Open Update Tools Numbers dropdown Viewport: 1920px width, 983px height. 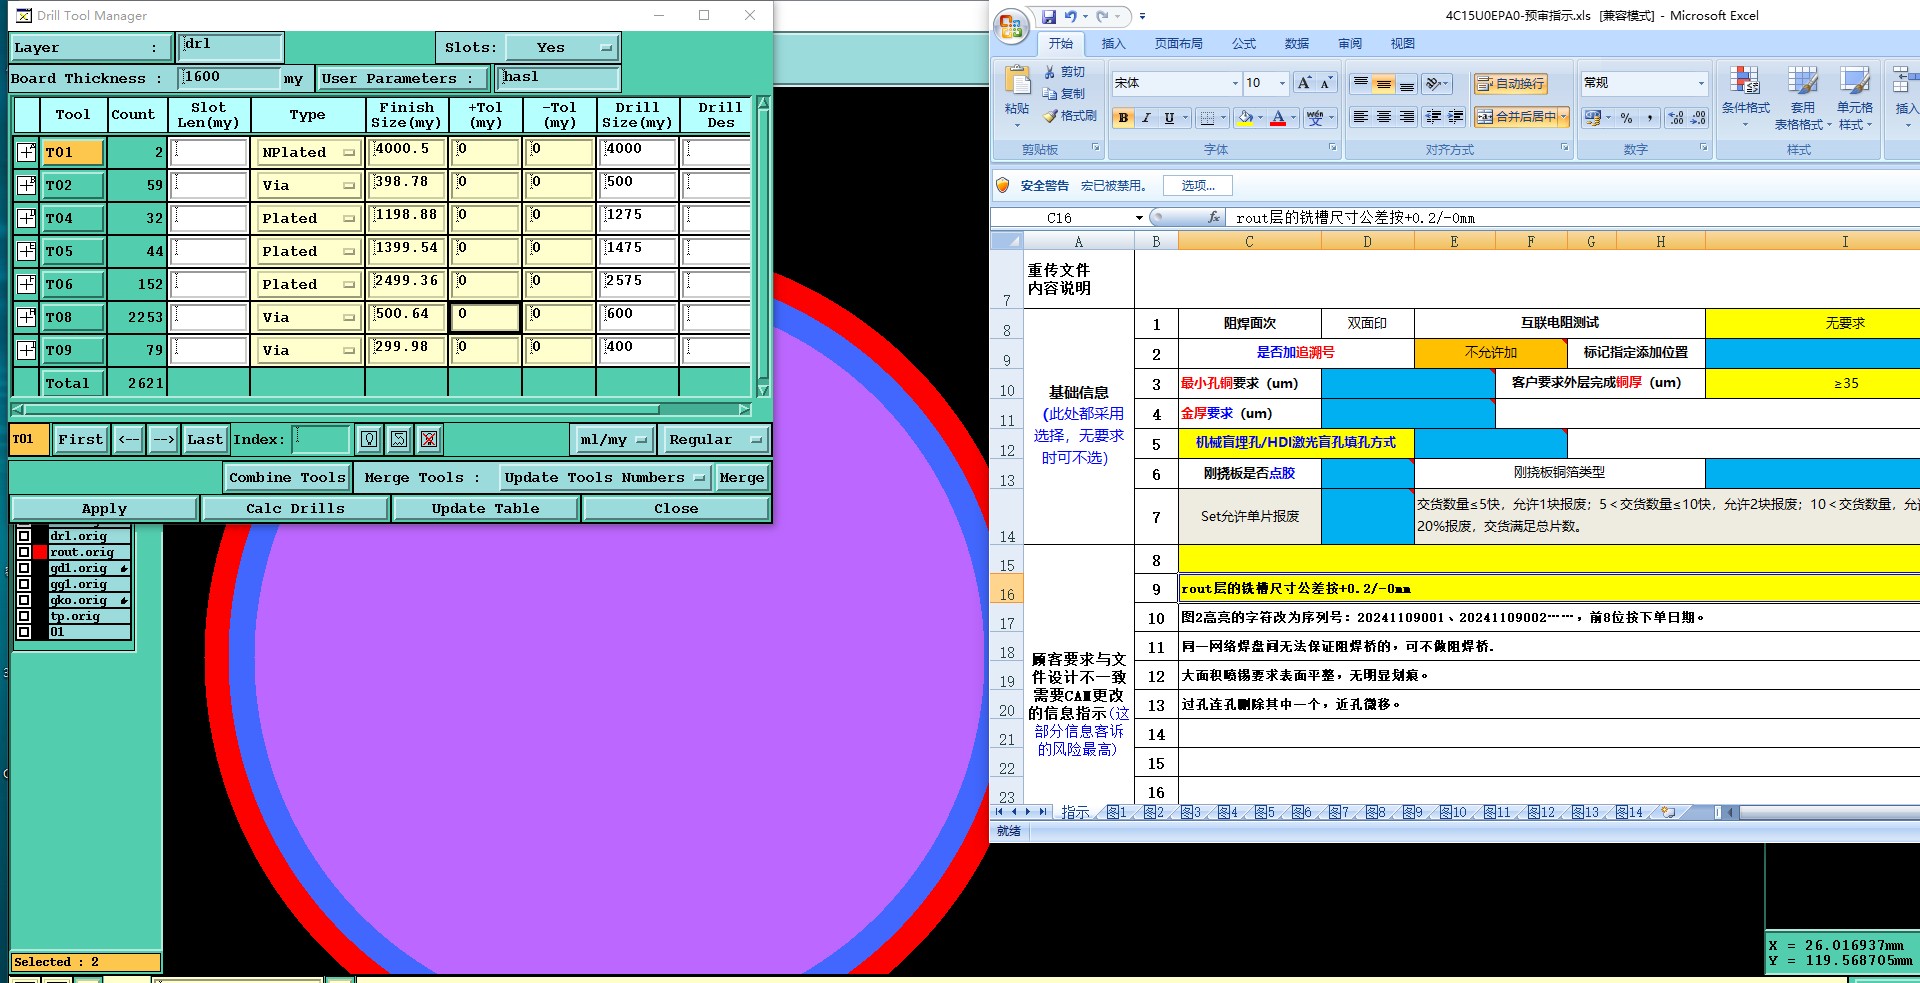(606, 477)
